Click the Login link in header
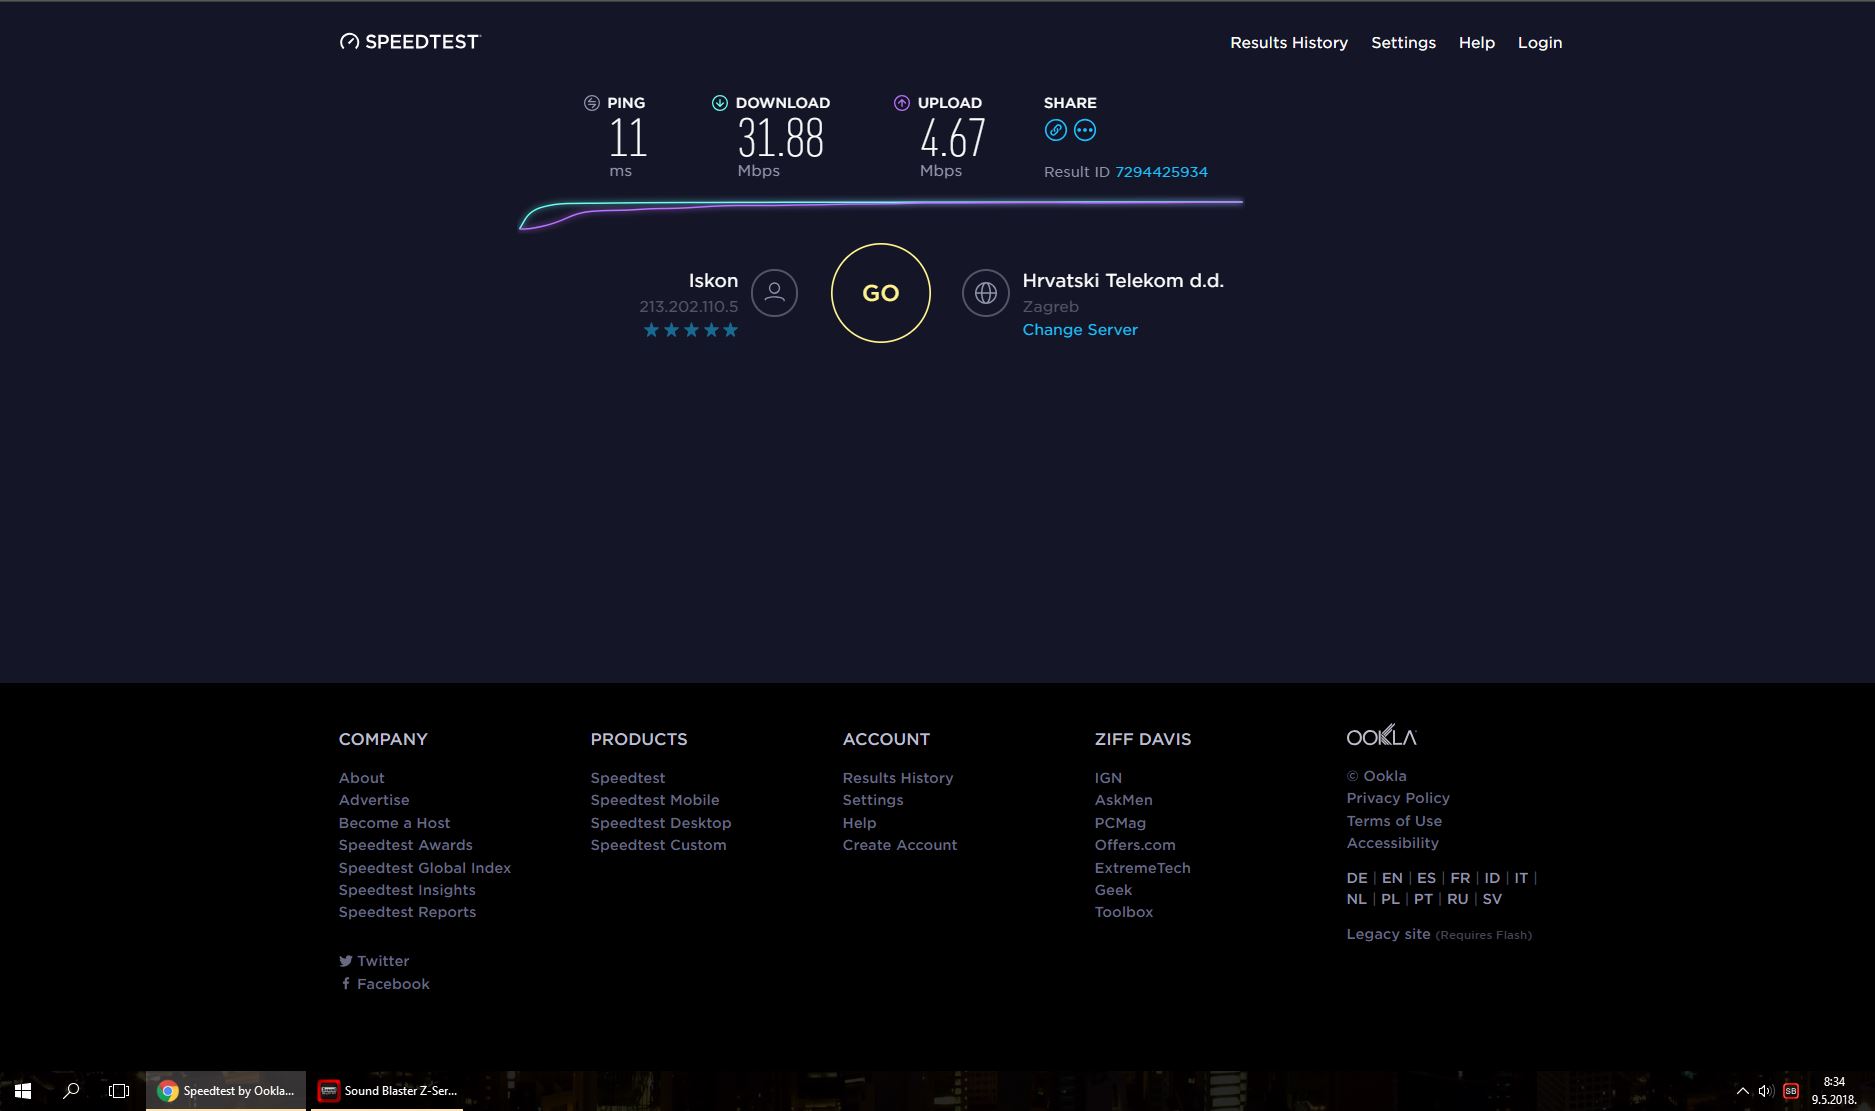This screenshot has width=1875, height=1111. click(1539, 43)
